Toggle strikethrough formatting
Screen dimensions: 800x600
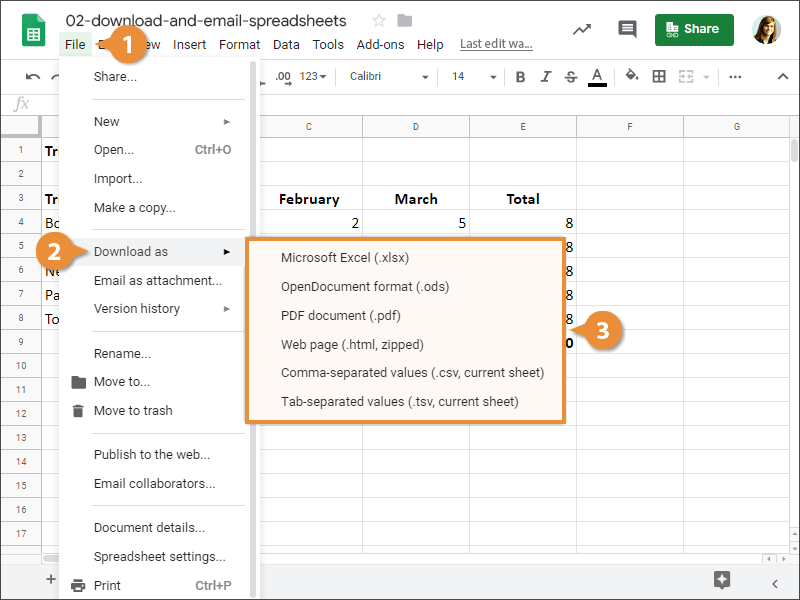click(x=570, y=76)
